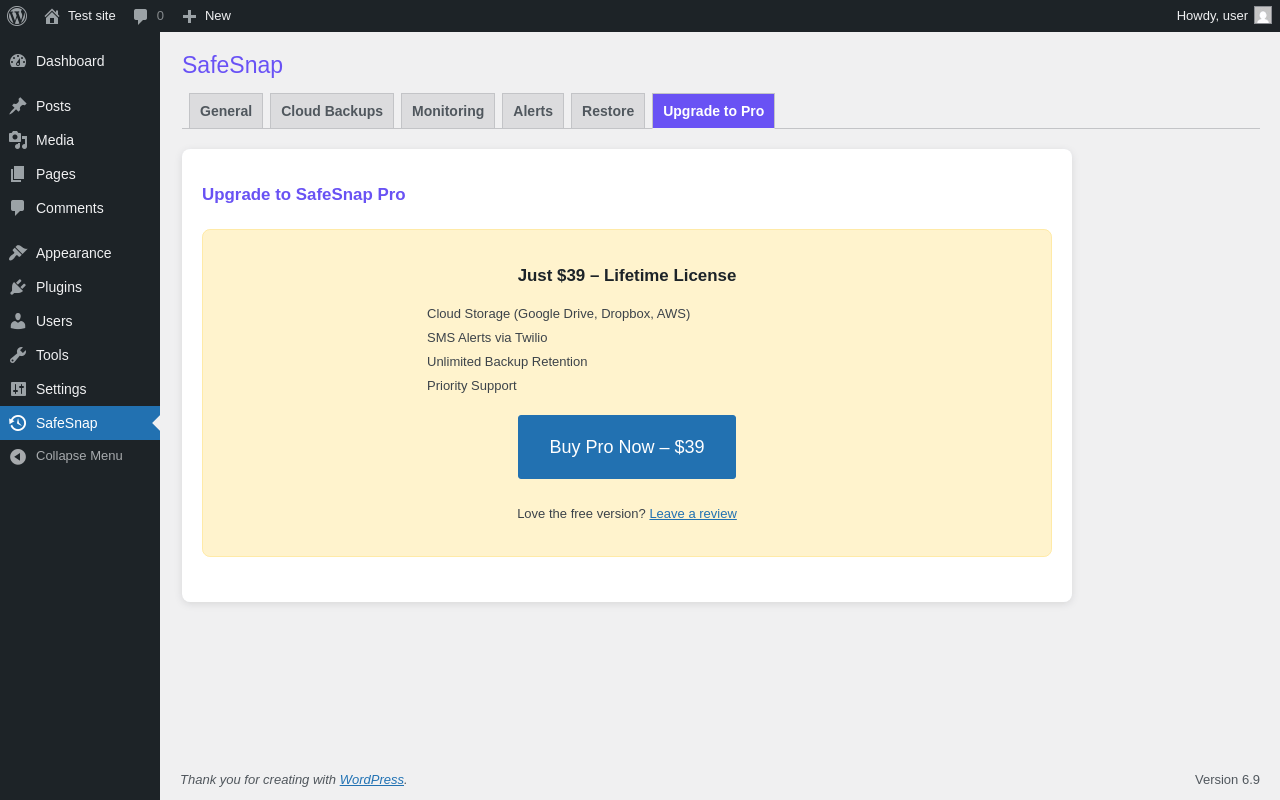Click the Priority Support line

[x=472, y=386]
